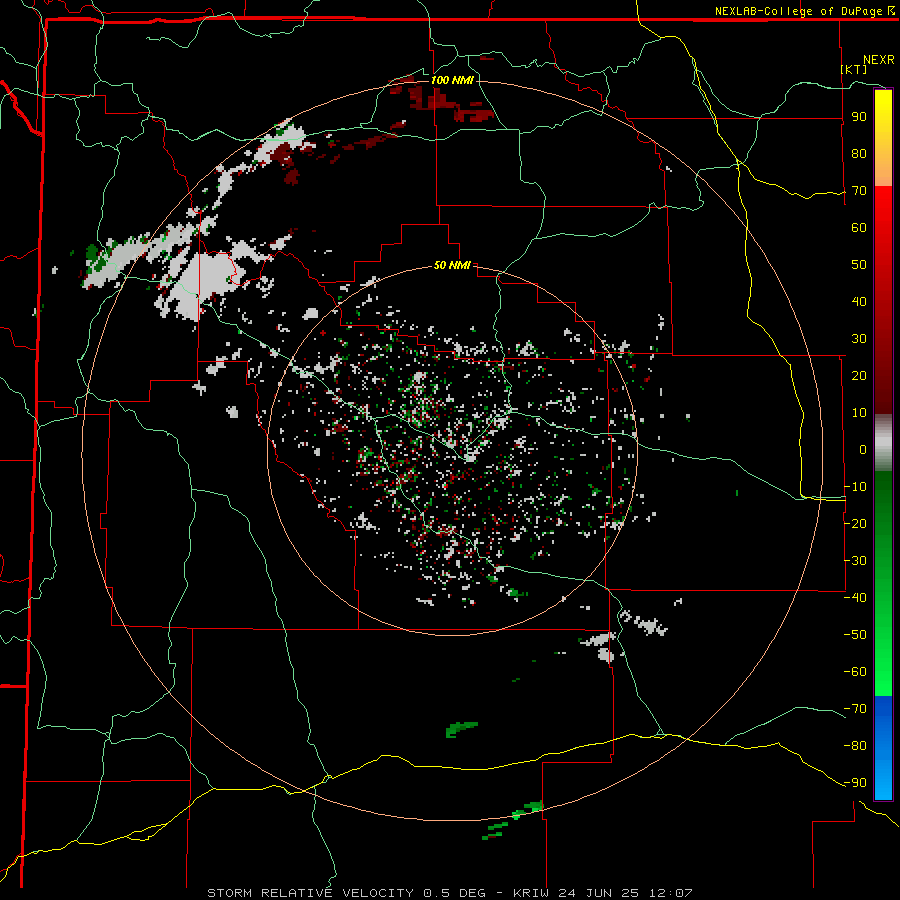Click the 50 NMI range ring label
The height and width of the screenshot is (900, 900).
tap(452, 265)
